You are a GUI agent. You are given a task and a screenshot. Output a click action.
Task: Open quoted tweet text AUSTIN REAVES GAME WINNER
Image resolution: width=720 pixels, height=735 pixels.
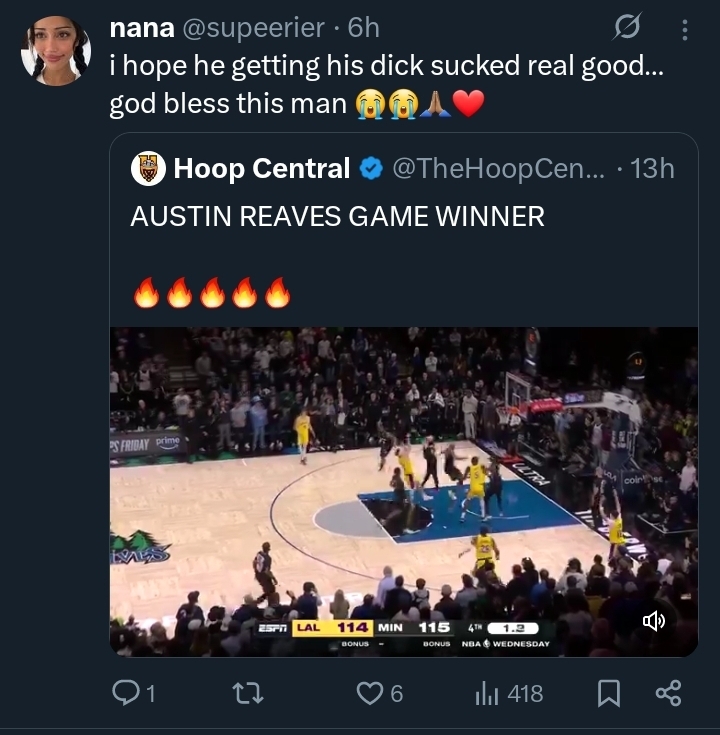337,216
